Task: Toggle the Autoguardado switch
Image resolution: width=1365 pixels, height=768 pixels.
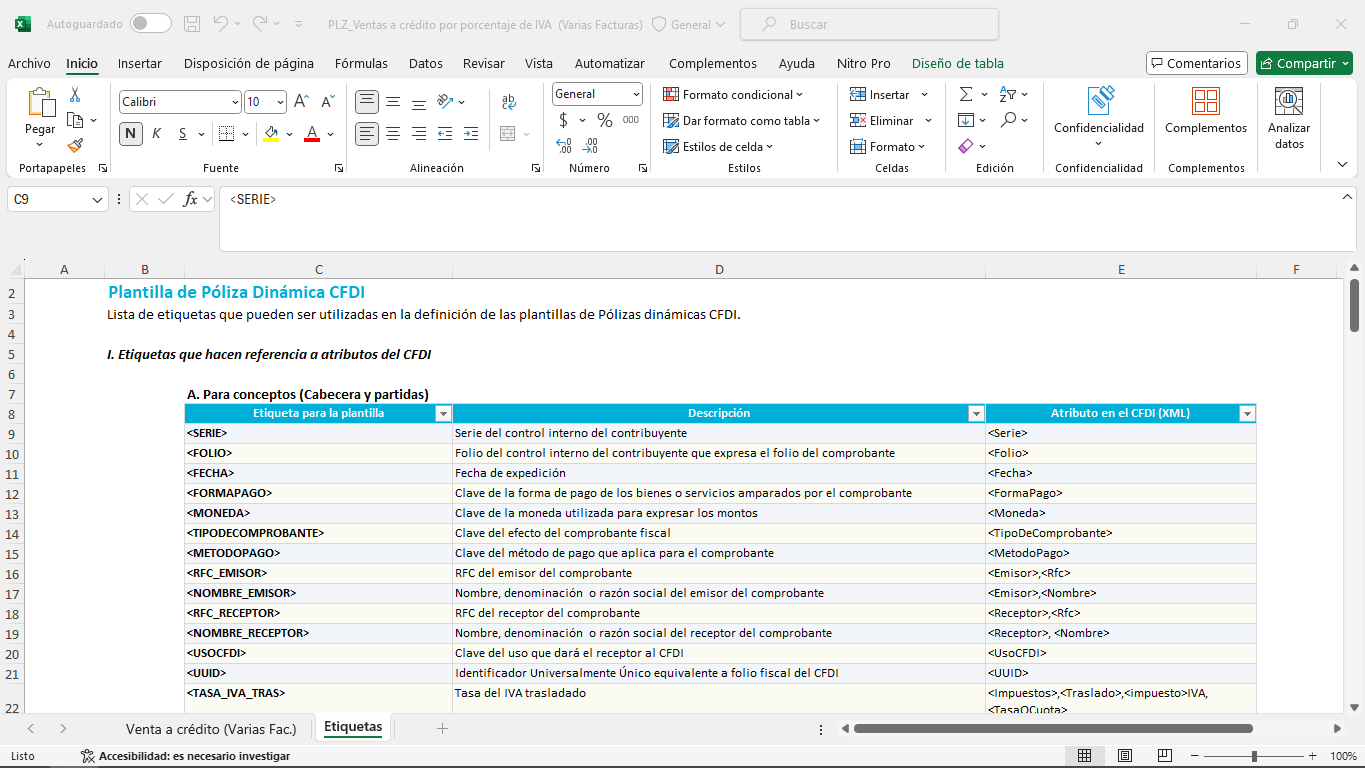Action: point(150,24)
